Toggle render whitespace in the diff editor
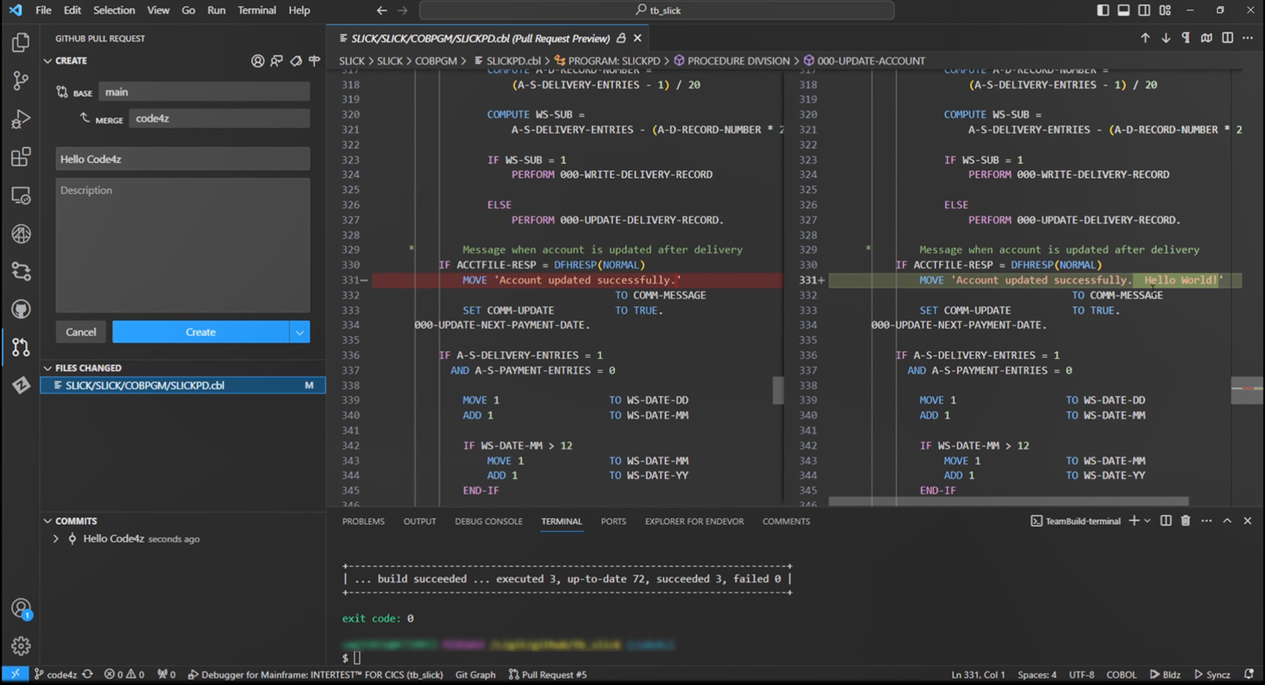The width and height of the screenshot is (1265, 685). tap(1186, 38)
